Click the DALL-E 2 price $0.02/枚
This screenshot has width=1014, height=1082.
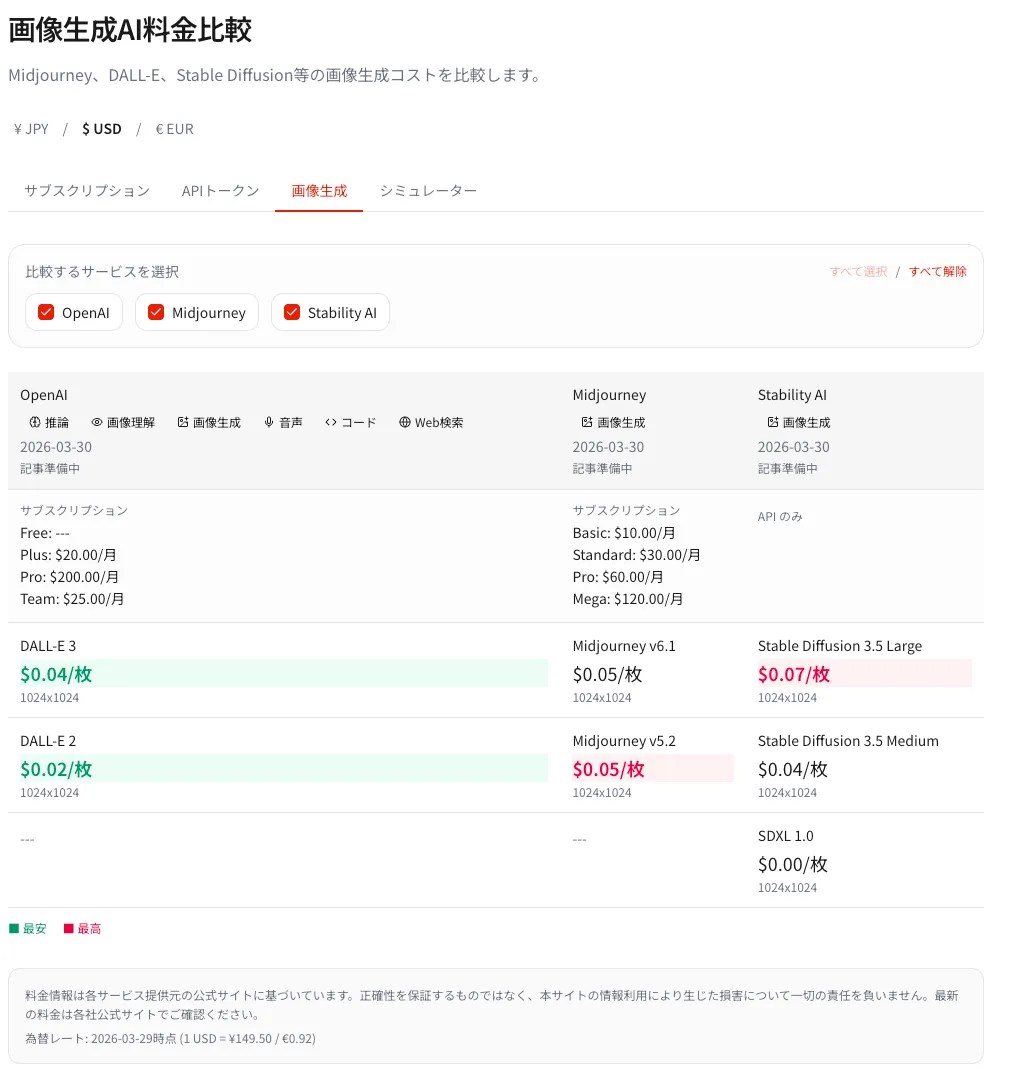click(x=56, y=769)
